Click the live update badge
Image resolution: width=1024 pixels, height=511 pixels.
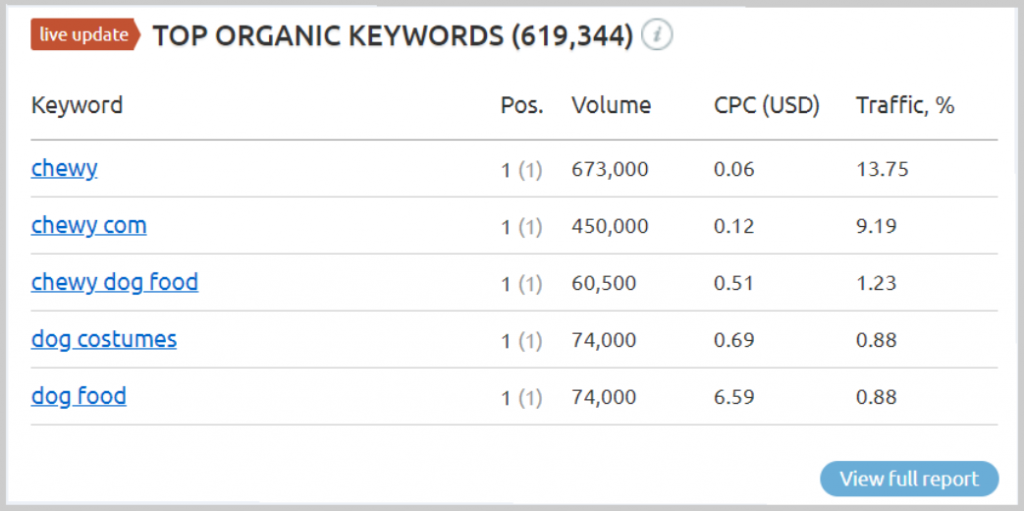coord(86,35)
